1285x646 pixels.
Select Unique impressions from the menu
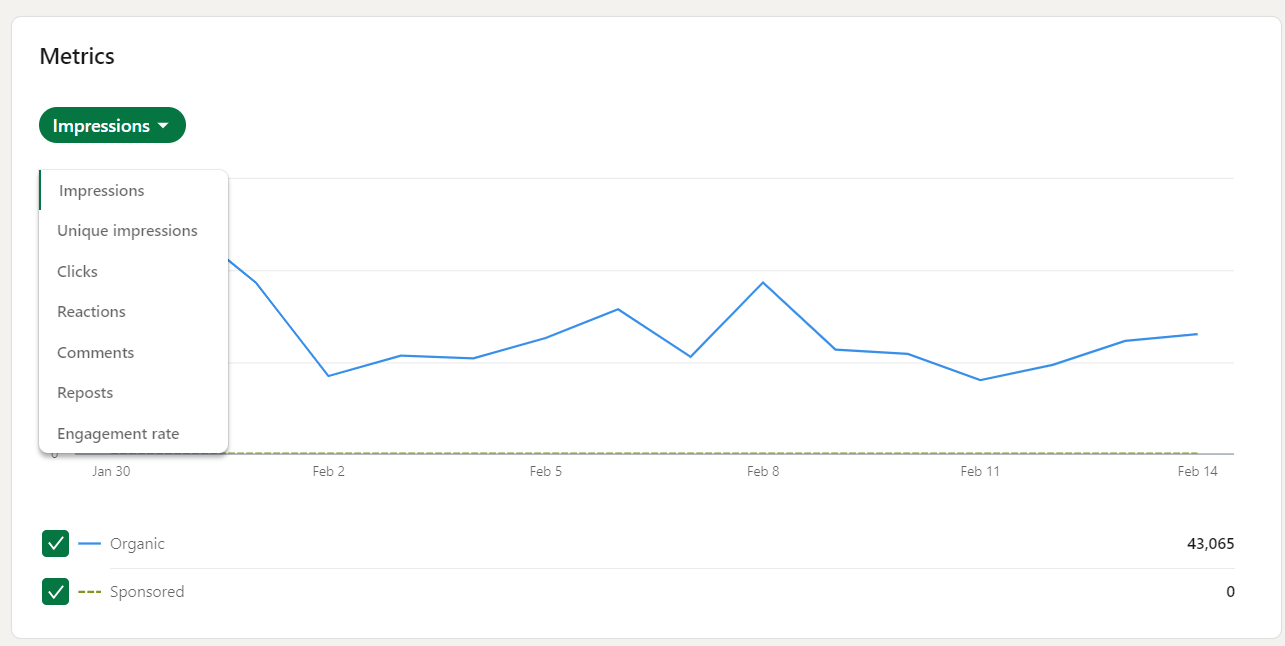(127, 230)
